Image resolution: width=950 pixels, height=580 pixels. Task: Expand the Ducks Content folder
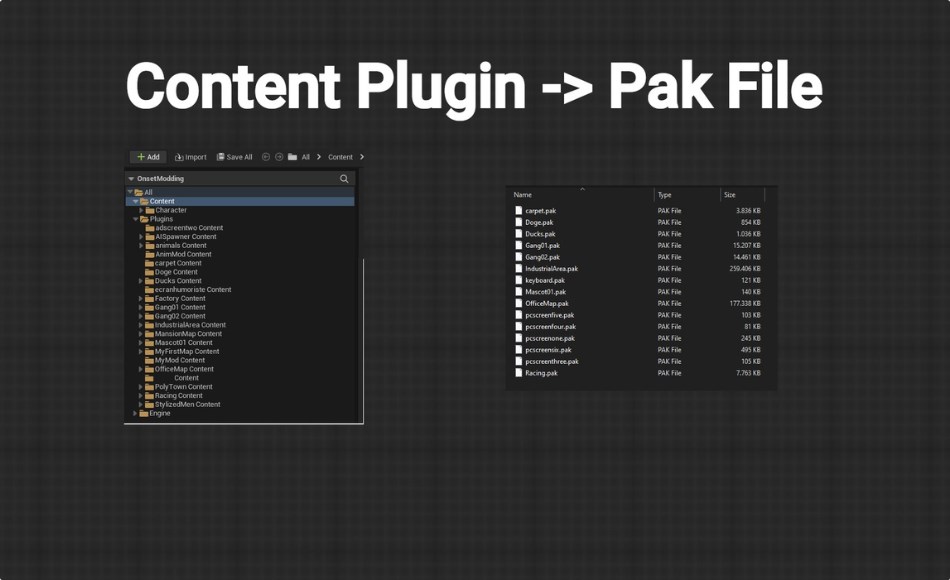[x=140, y=281]
